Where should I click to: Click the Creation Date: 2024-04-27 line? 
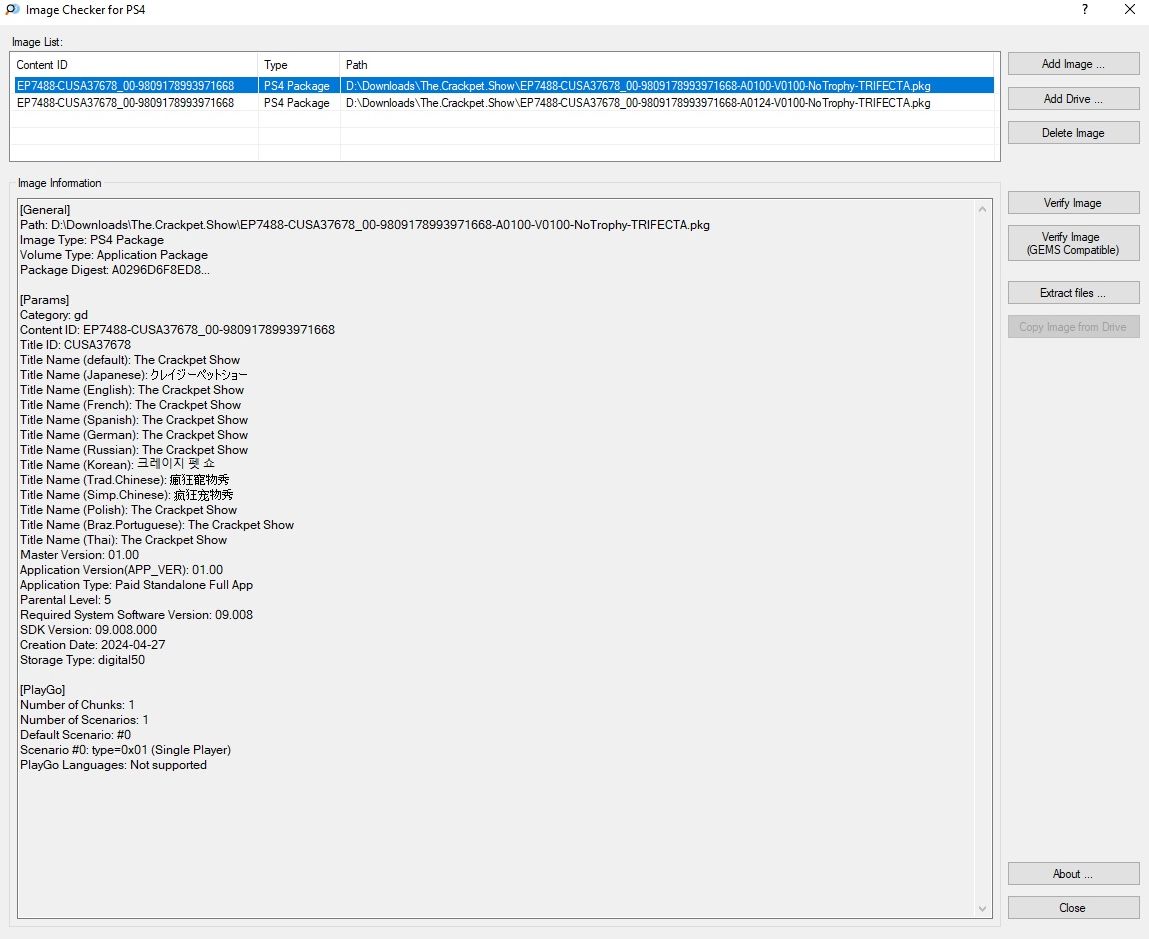click(92, 645)
